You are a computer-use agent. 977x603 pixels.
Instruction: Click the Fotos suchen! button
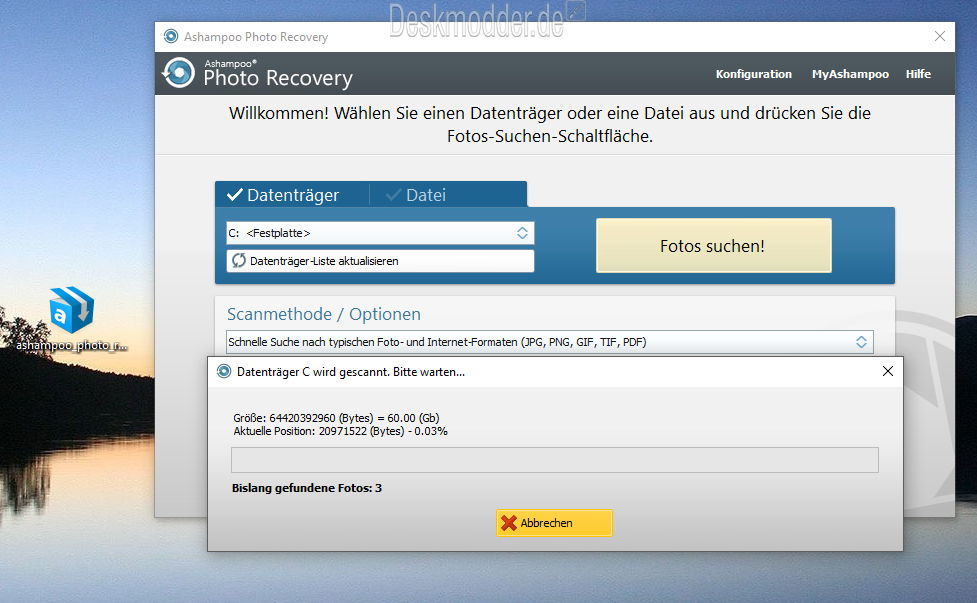[x=713, y=245]
